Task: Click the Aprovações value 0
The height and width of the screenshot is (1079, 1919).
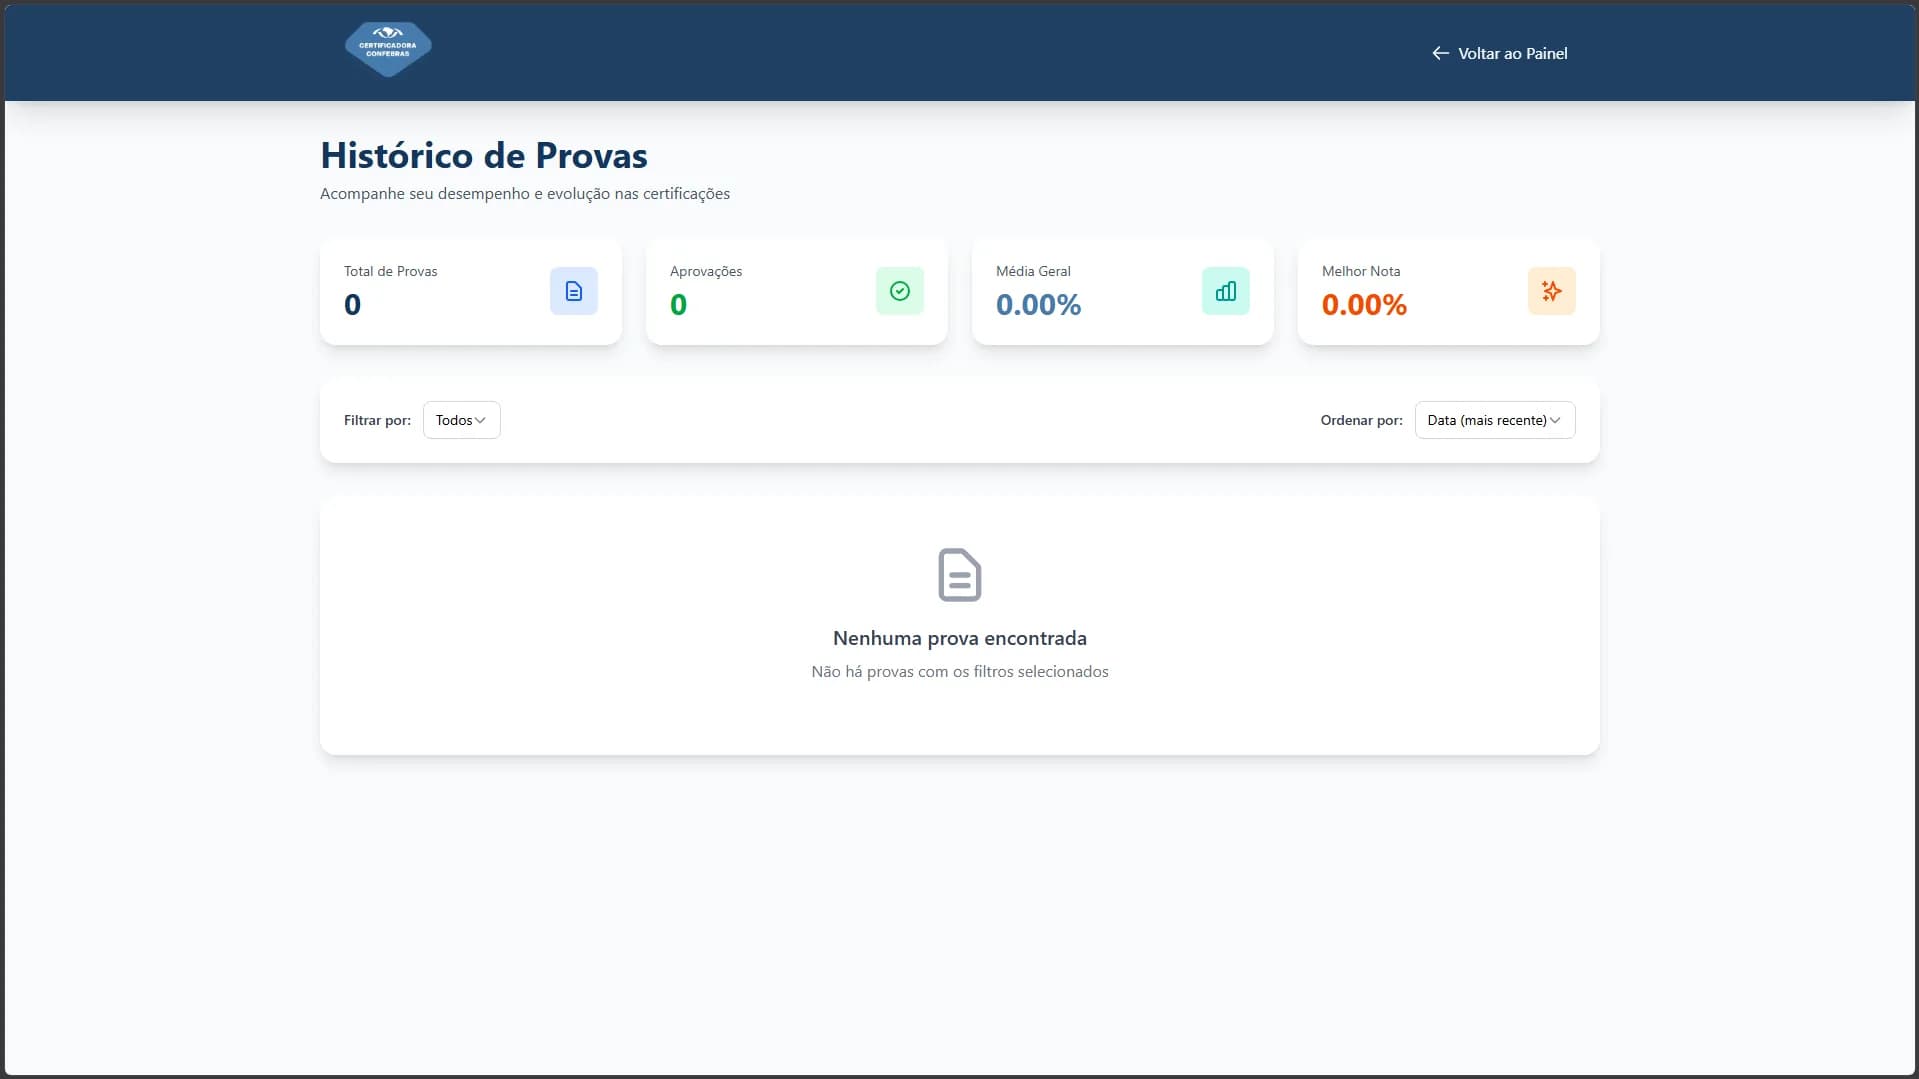Action: click(x=678, y=304)
